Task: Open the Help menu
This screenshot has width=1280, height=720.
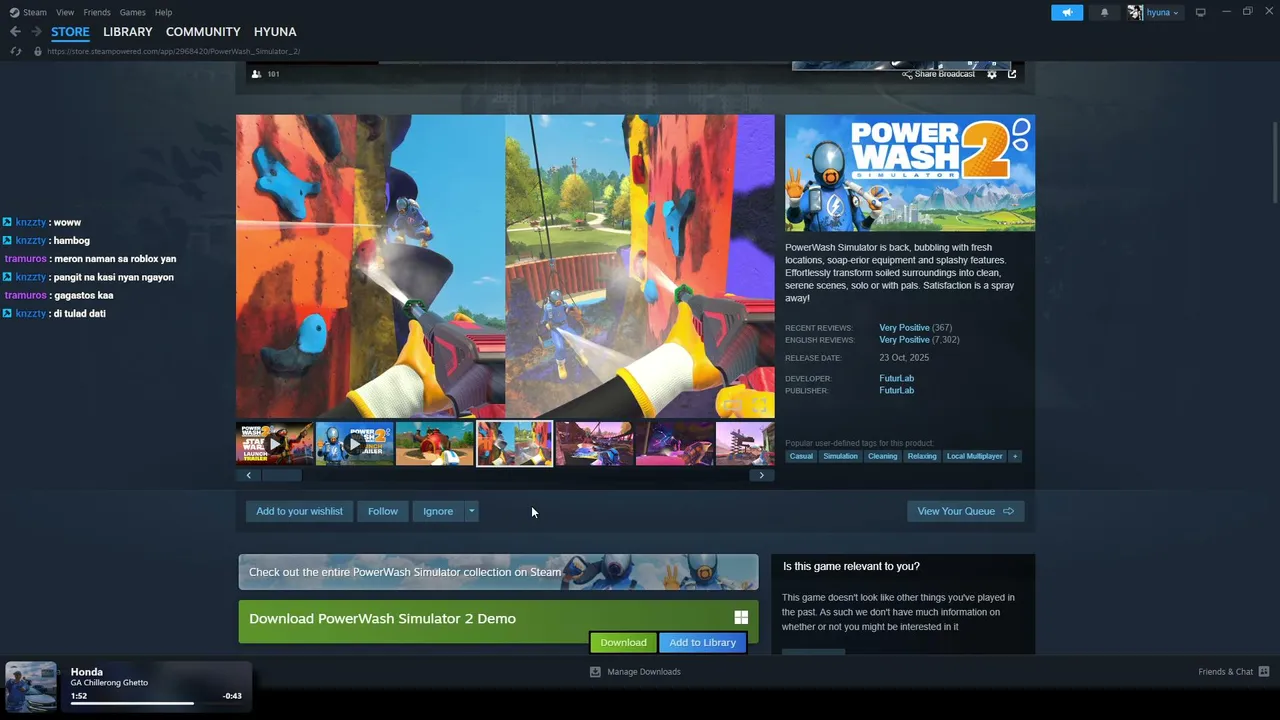Action: pos(164,12)
